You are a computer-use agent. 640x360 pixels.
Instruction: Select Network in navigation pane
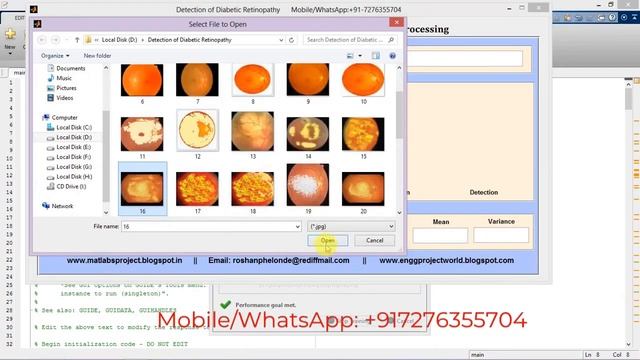58,206
